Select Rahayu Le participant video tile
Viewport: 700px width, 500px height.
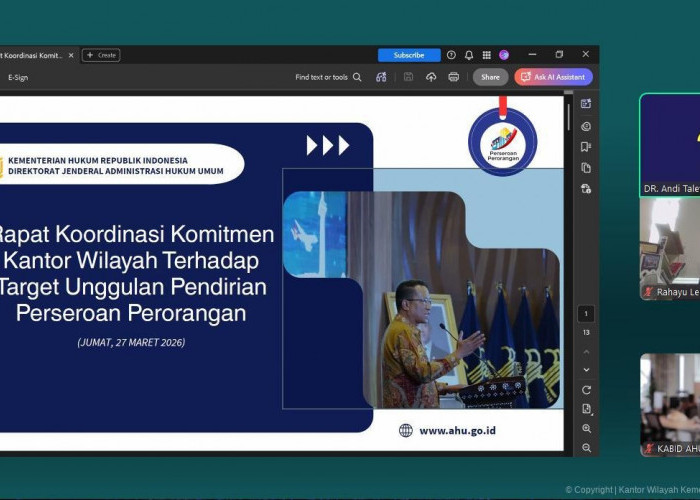(x=670, y=249)
